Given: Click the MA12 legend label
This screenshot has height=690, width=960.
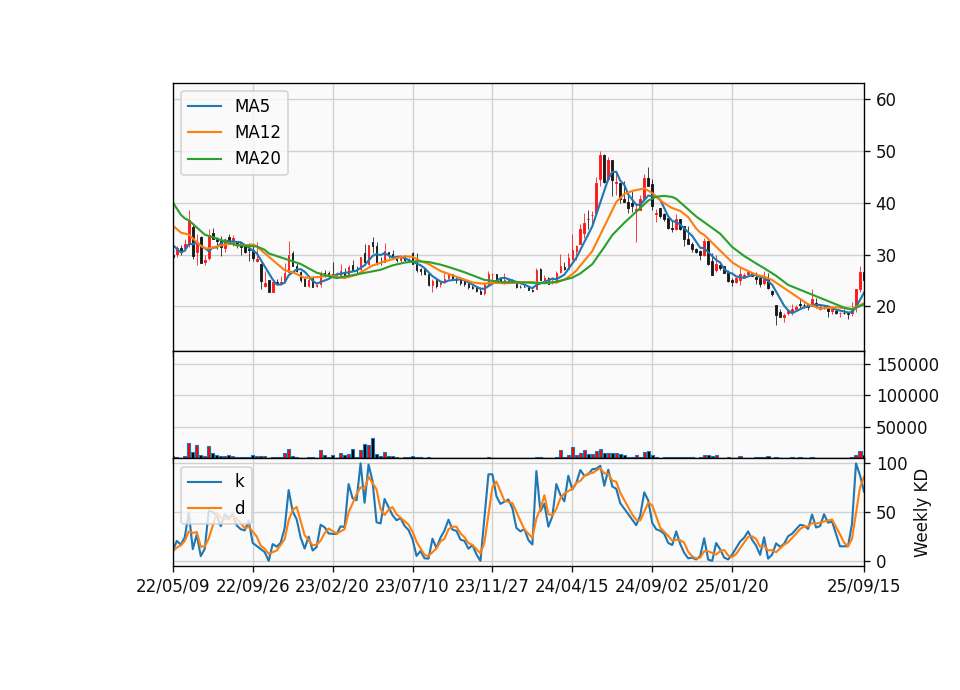Looking at the screenshot, I should 257,132.
